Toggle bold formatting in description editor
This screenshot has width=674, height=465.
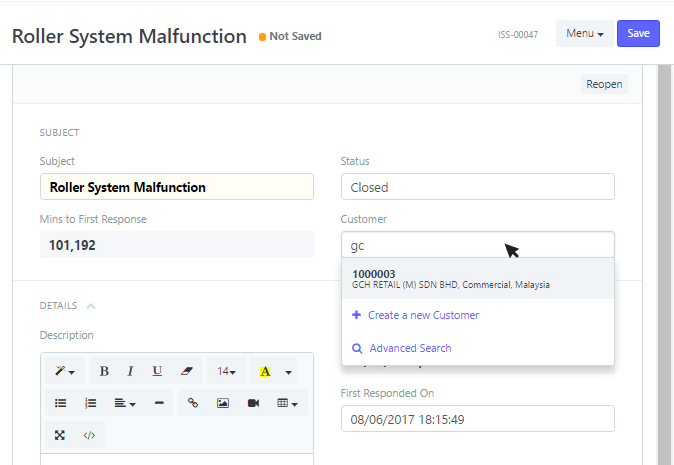click(x=104, y=371)
